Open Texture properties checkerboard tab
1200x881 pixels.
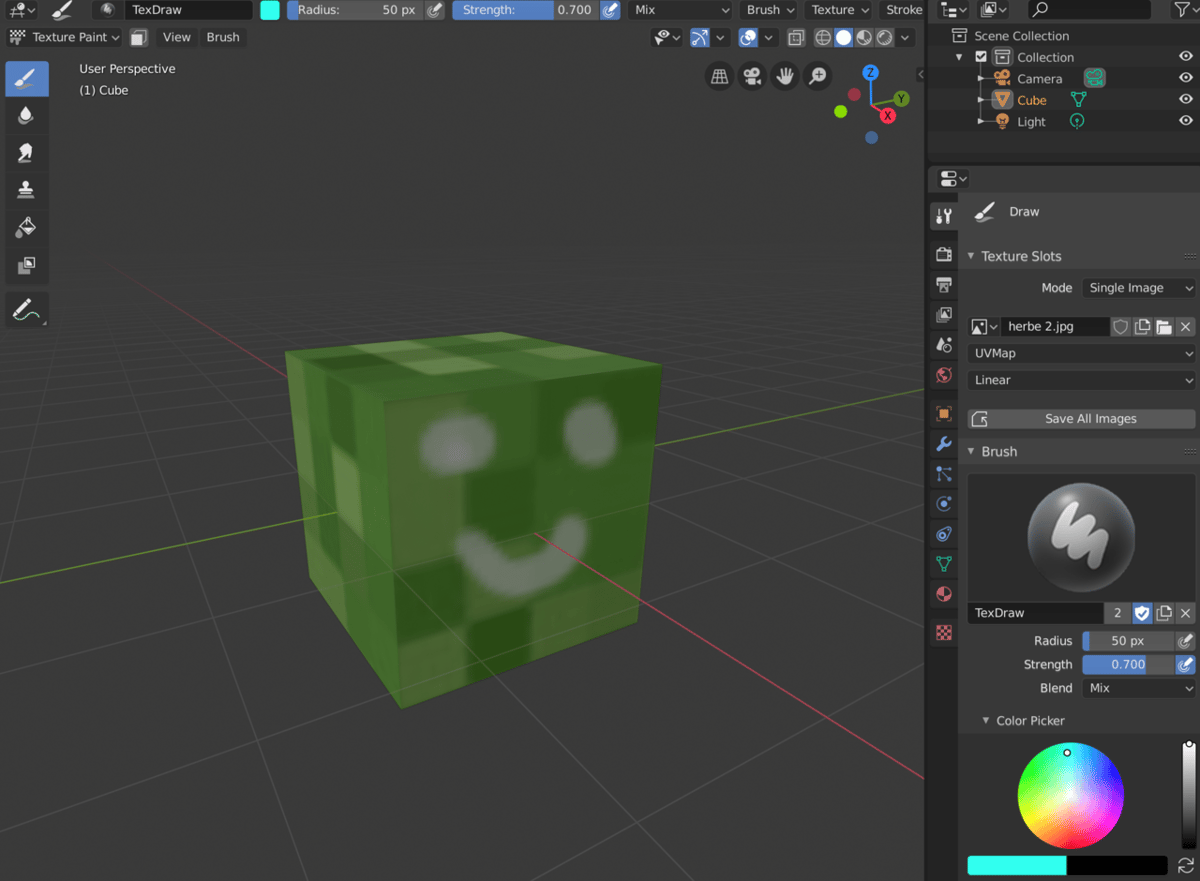coord(943,633)
